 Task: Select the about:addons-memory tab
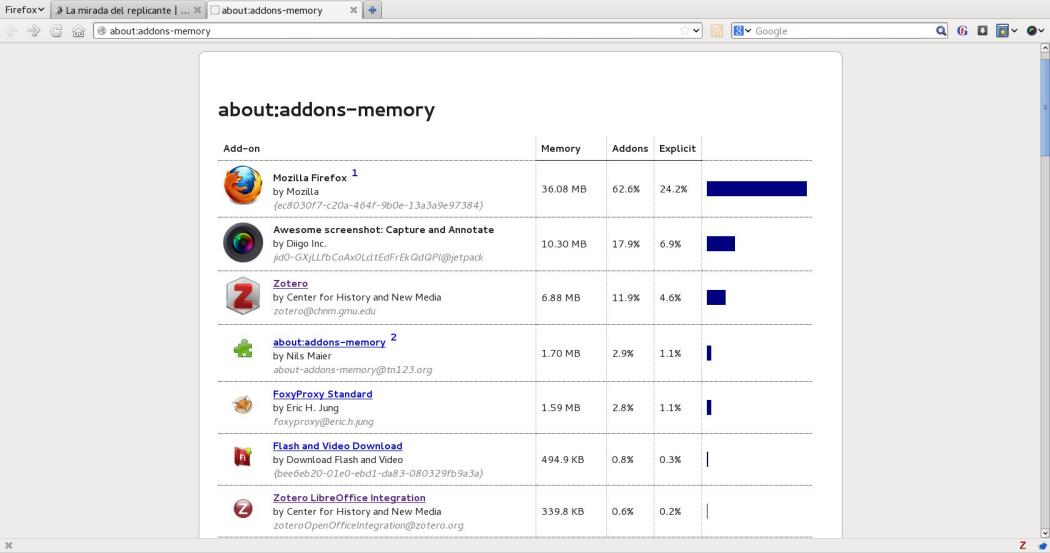click(x=285, y=10)
